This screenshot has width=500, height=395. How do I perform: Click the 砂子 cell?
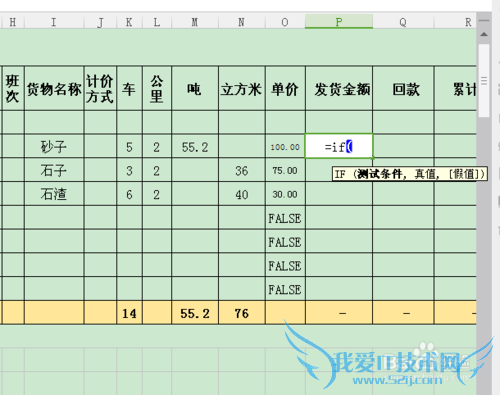(54, 146)
